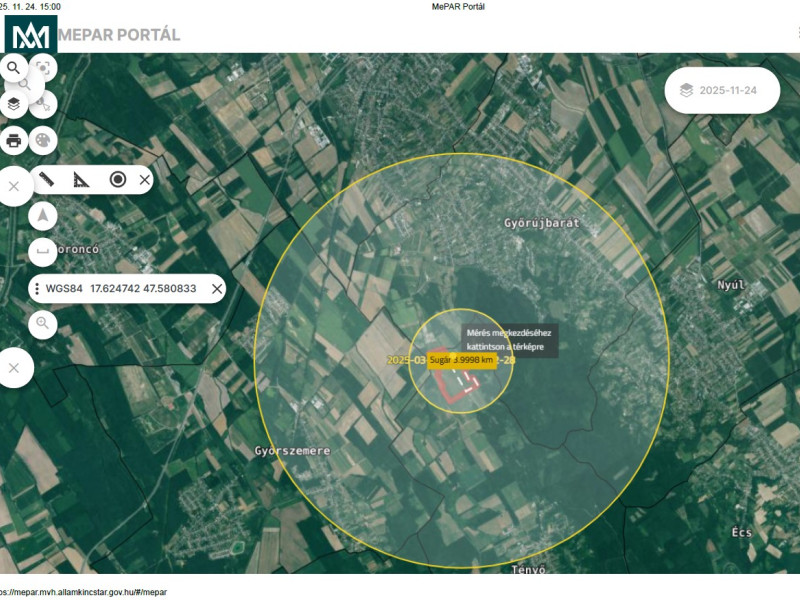The image size is (800, 600).
Task: Collapse the upper left tool group
Action: point(14,187)
